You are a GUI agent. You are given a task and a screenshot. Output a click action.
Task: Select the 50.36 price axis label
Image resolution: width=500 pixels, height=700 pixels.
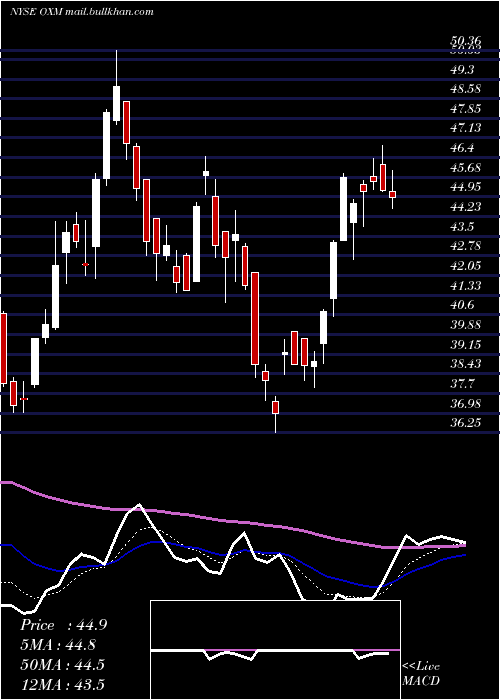465,42
